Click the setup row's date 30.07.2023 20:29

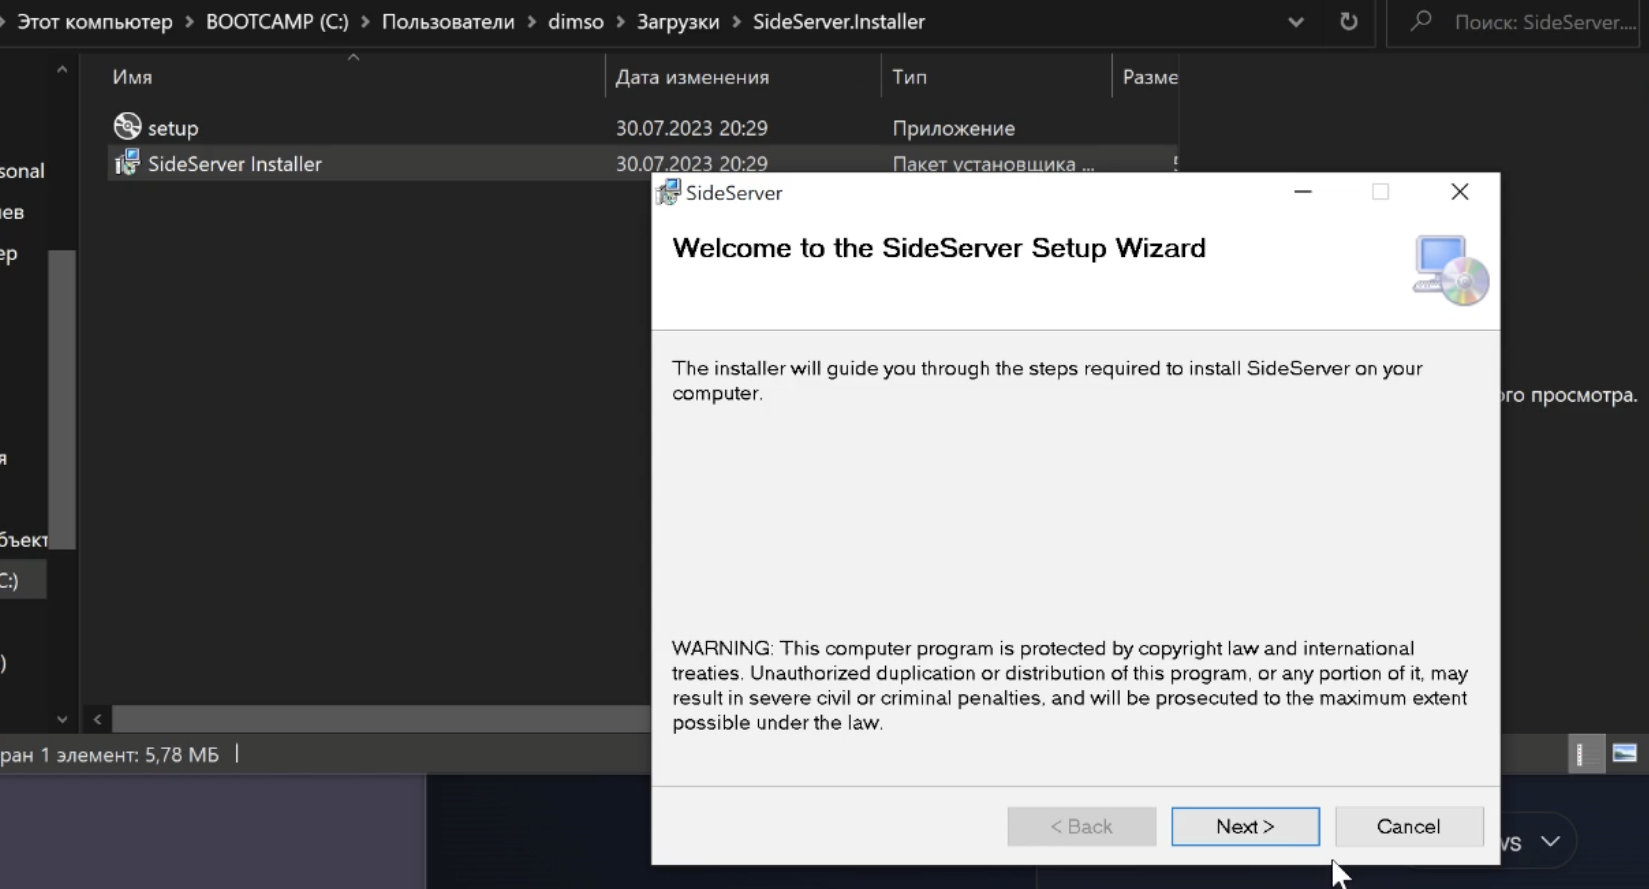coord(692,128)
